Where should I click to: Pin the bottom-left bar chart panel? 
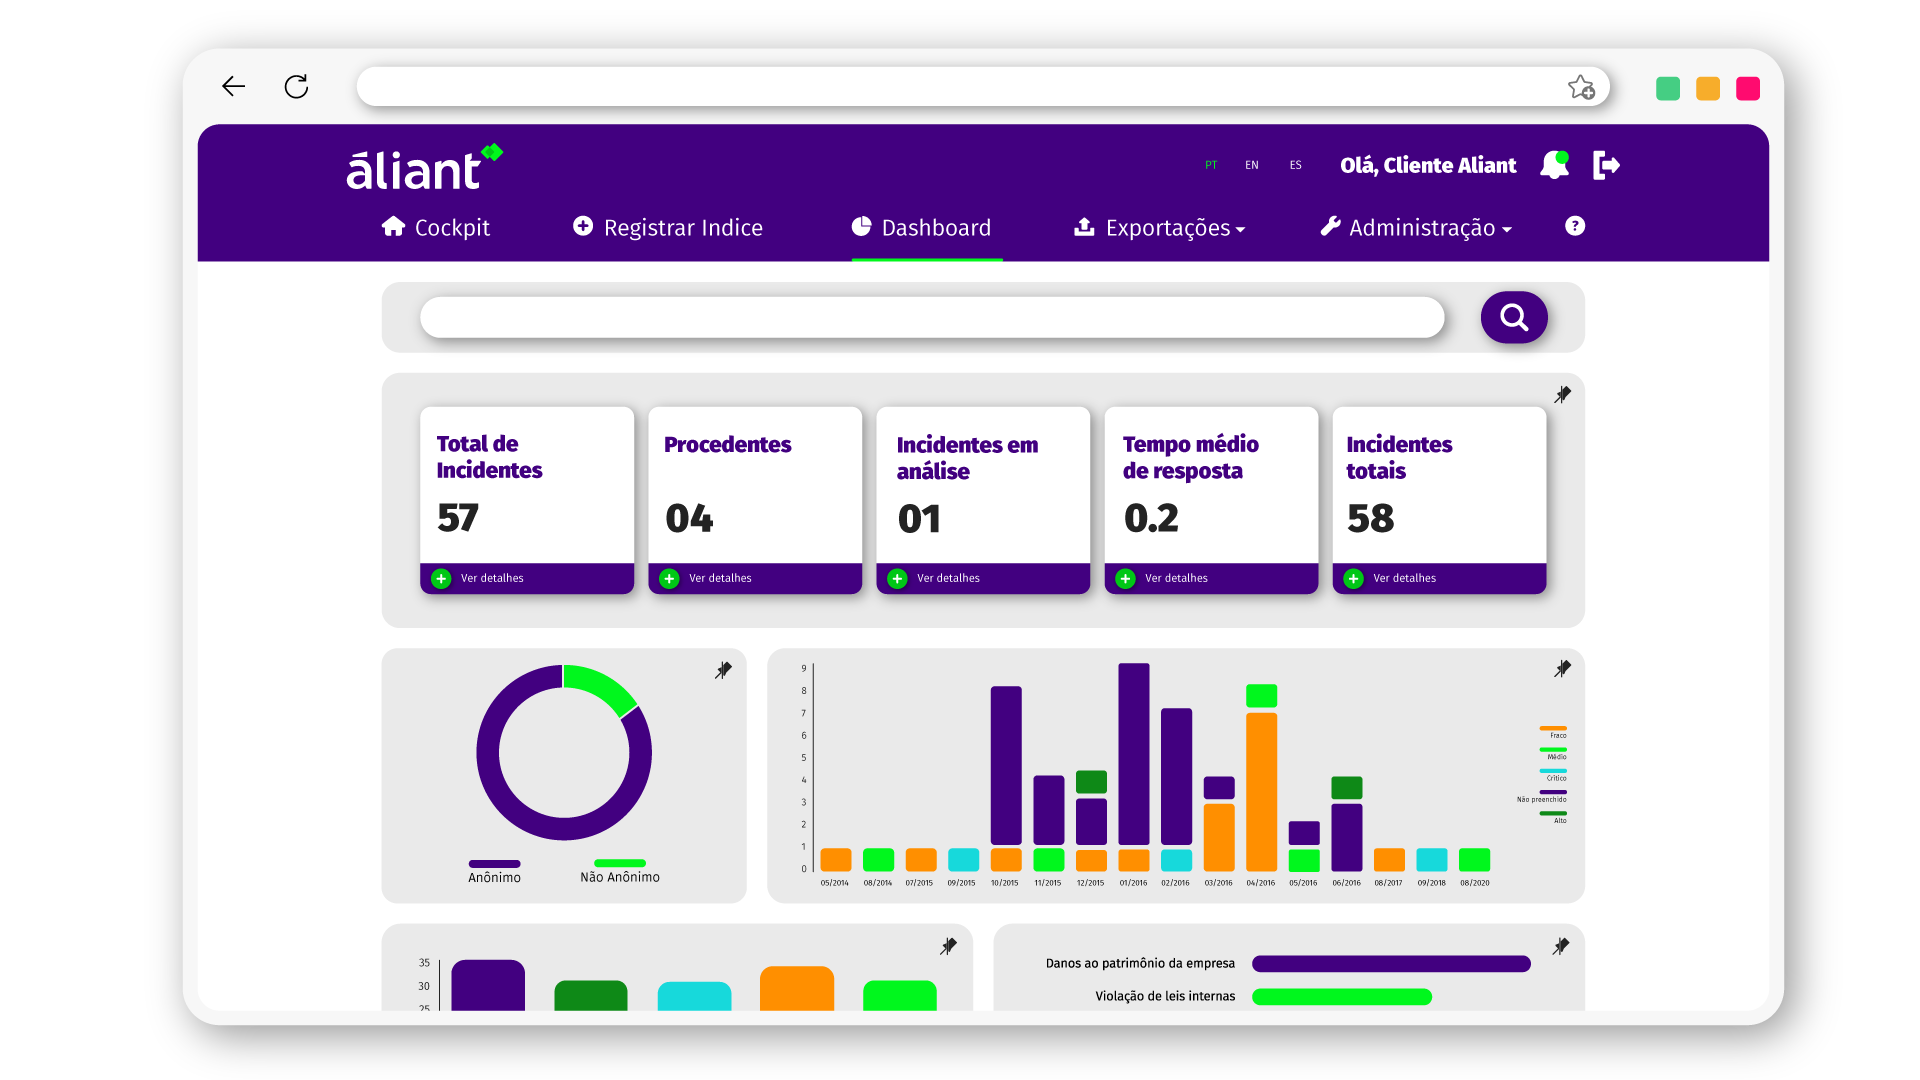coord(948,946)
